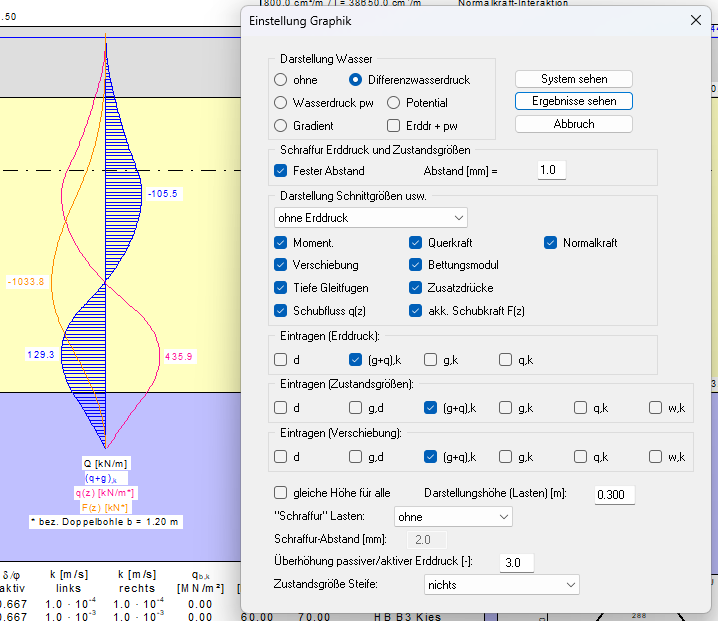Viewport: 718px width, 621px height.
Task: Click the 'Überhöhung passiver/aktiver Erddruck' field
Action: (x=518, y=563)
